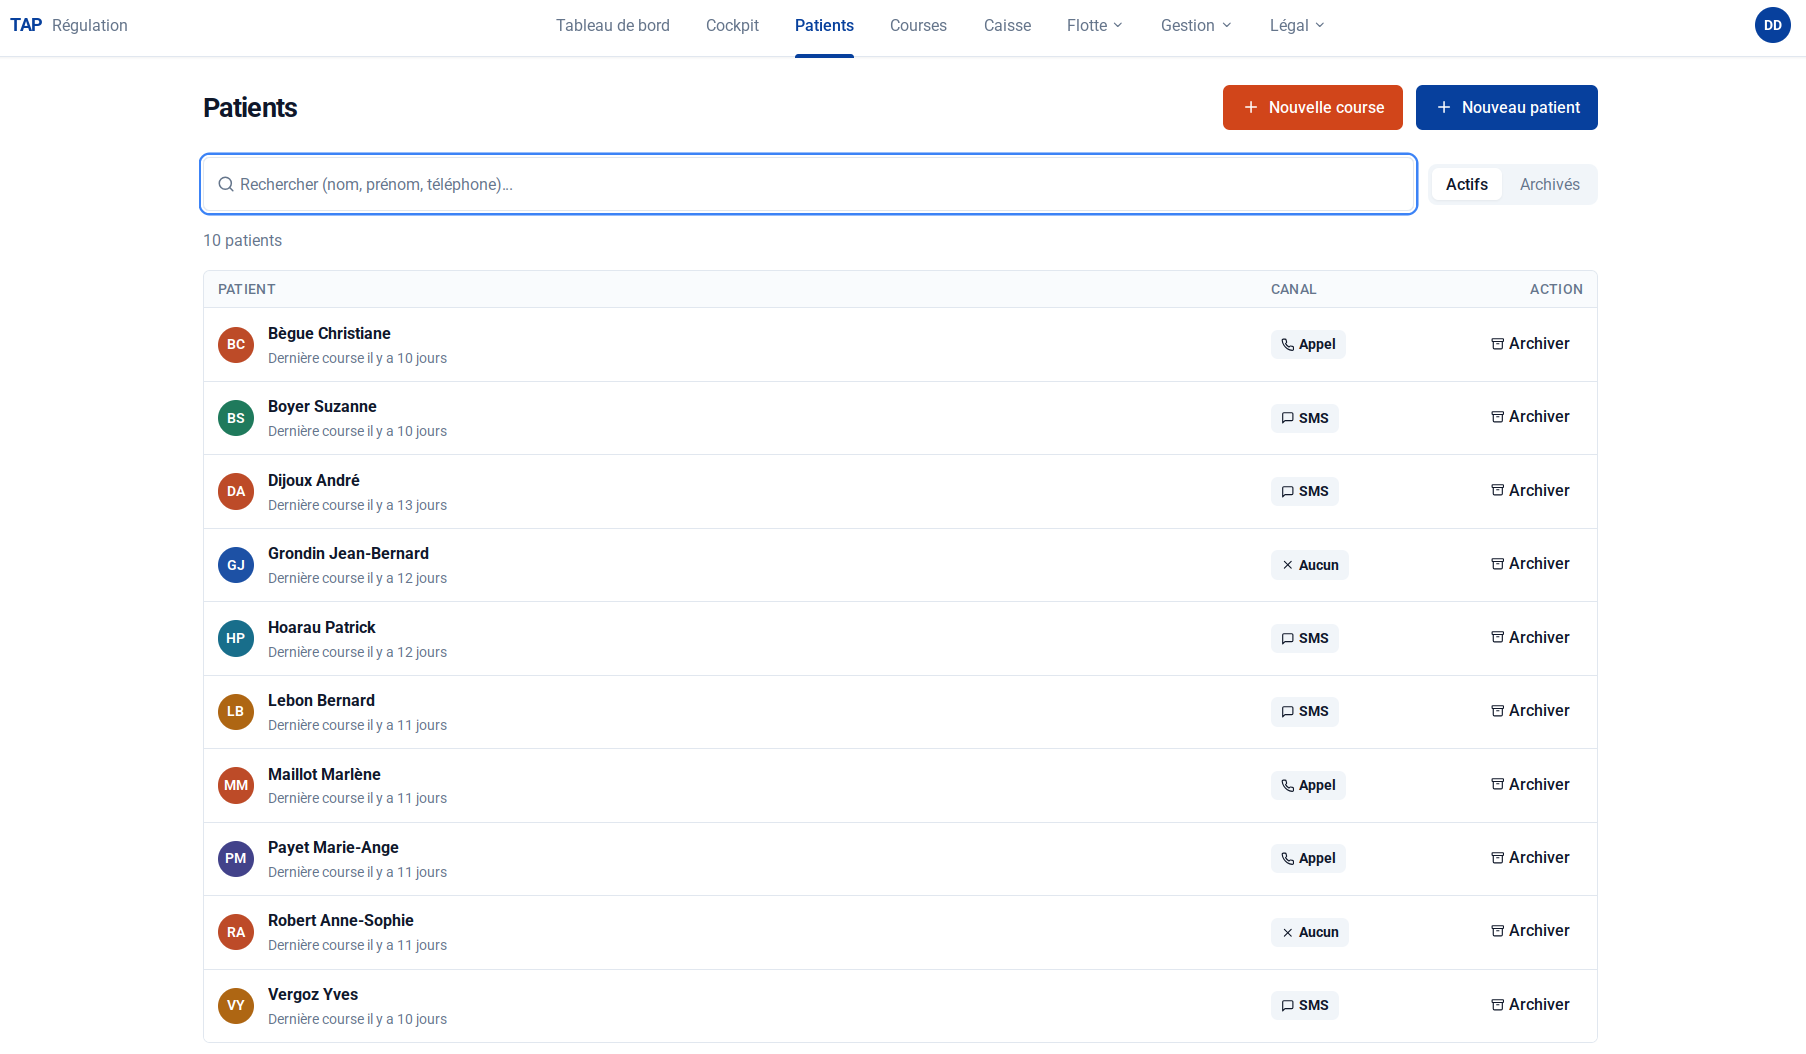
Task: Click the PM avatar for Payet Marie-Ange
Action: (236, 858)
